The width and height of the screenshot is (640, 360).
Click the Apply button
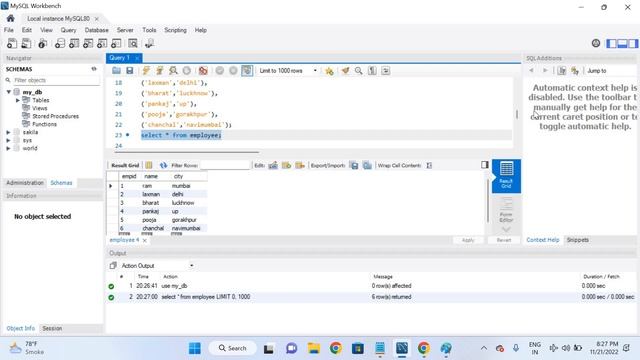point(468,240)
